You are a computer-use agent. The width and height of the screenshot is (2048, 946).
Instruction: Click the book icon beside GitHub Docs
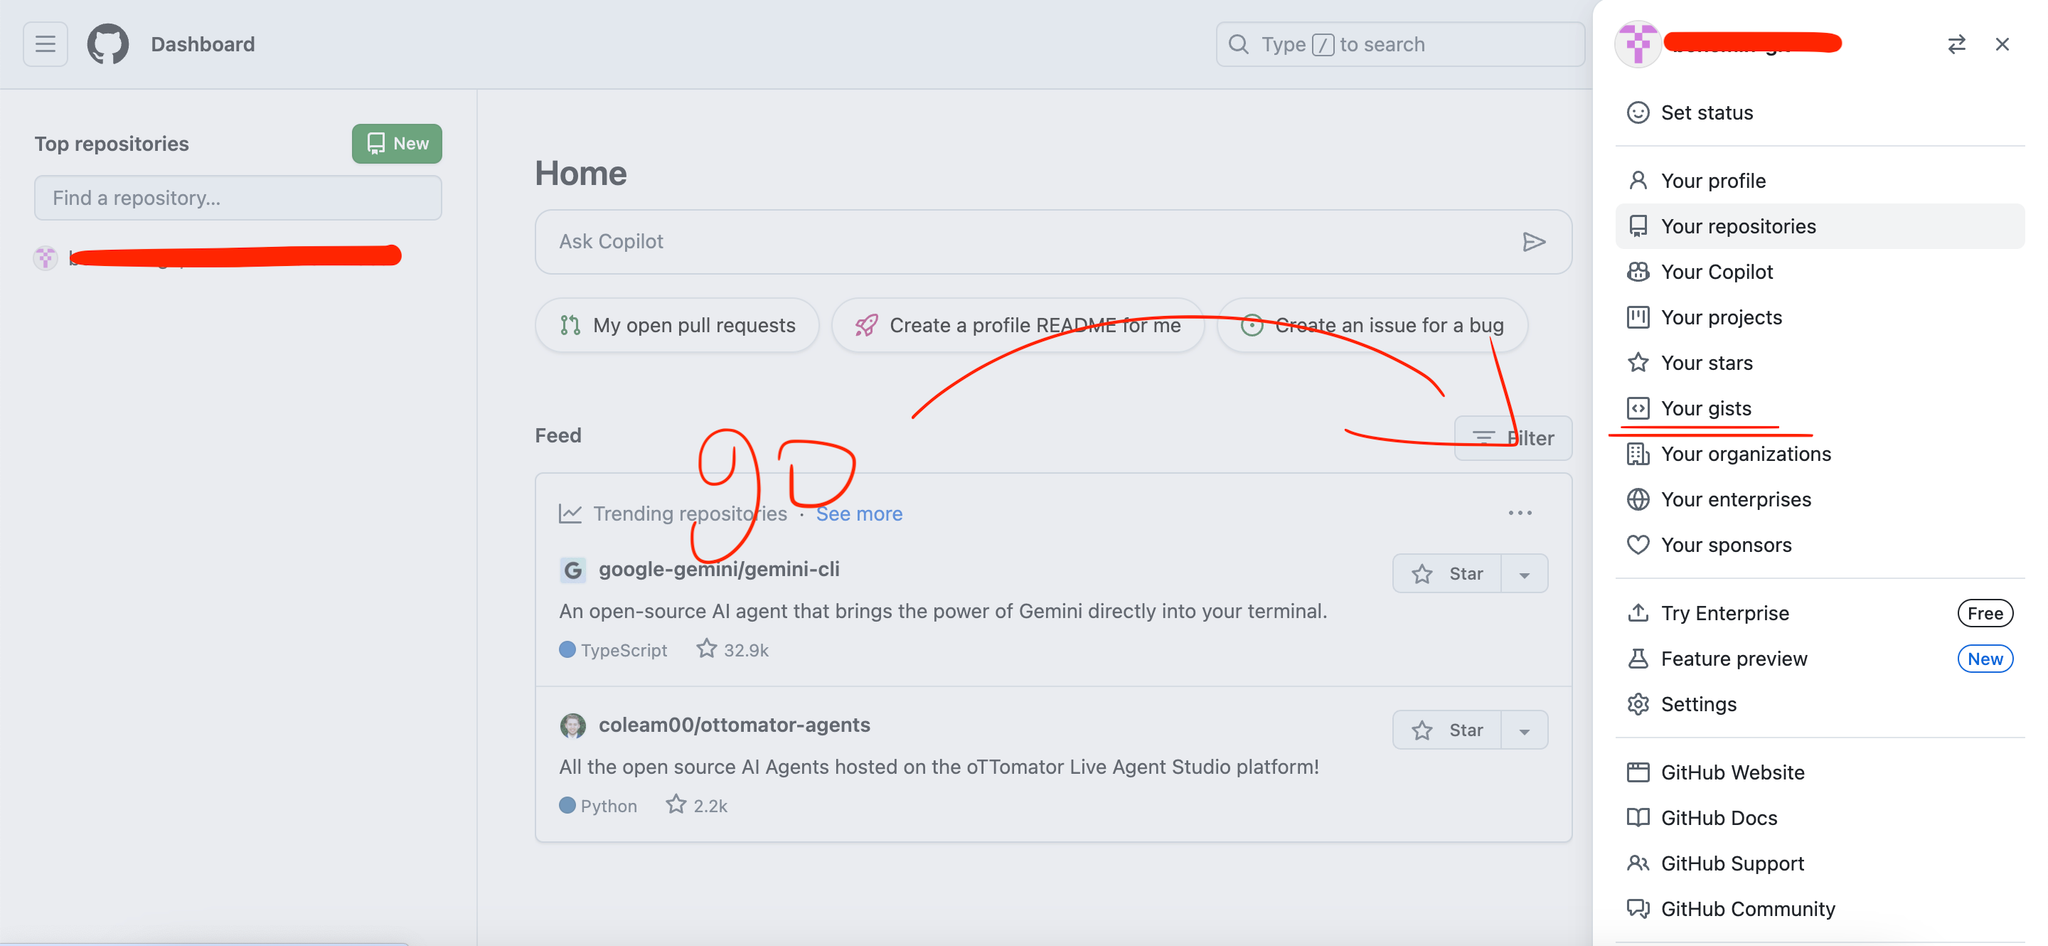coord(1638,817)
